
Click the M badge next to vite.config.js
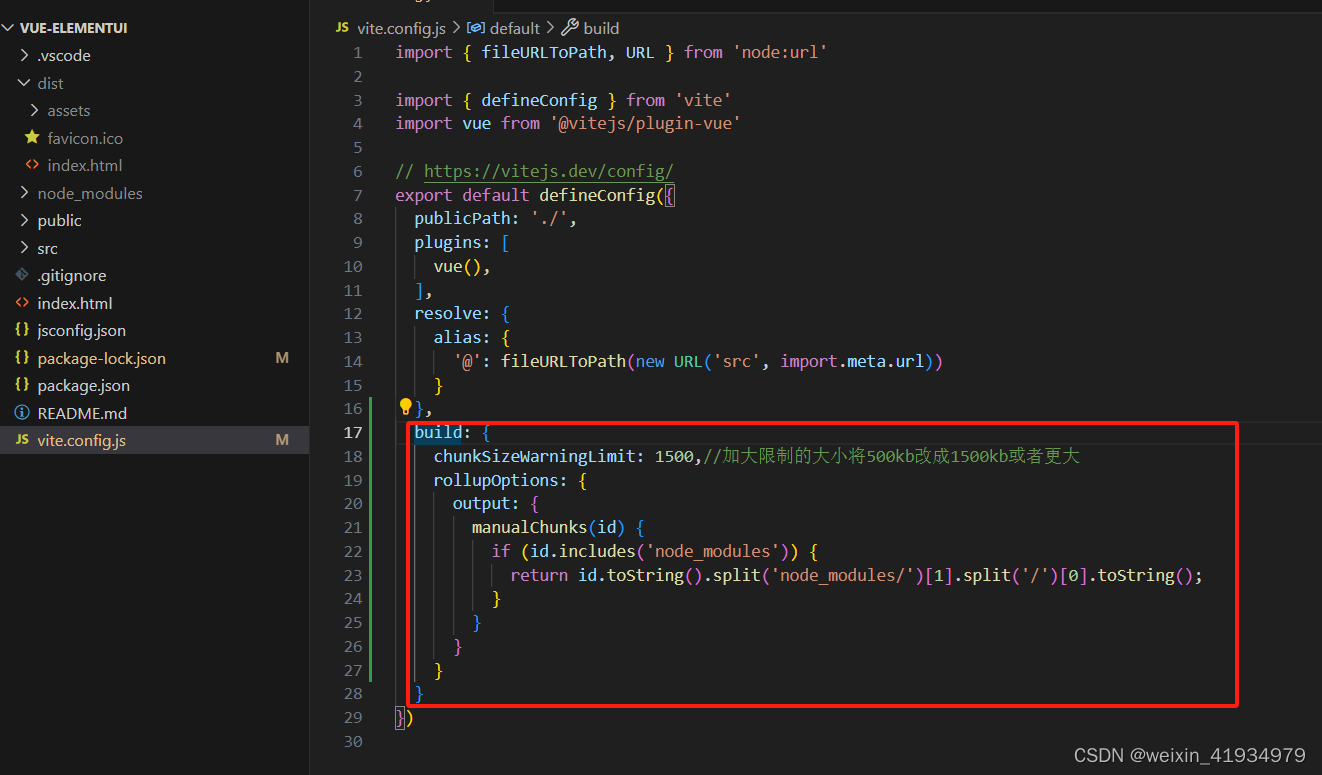[281, 440]
